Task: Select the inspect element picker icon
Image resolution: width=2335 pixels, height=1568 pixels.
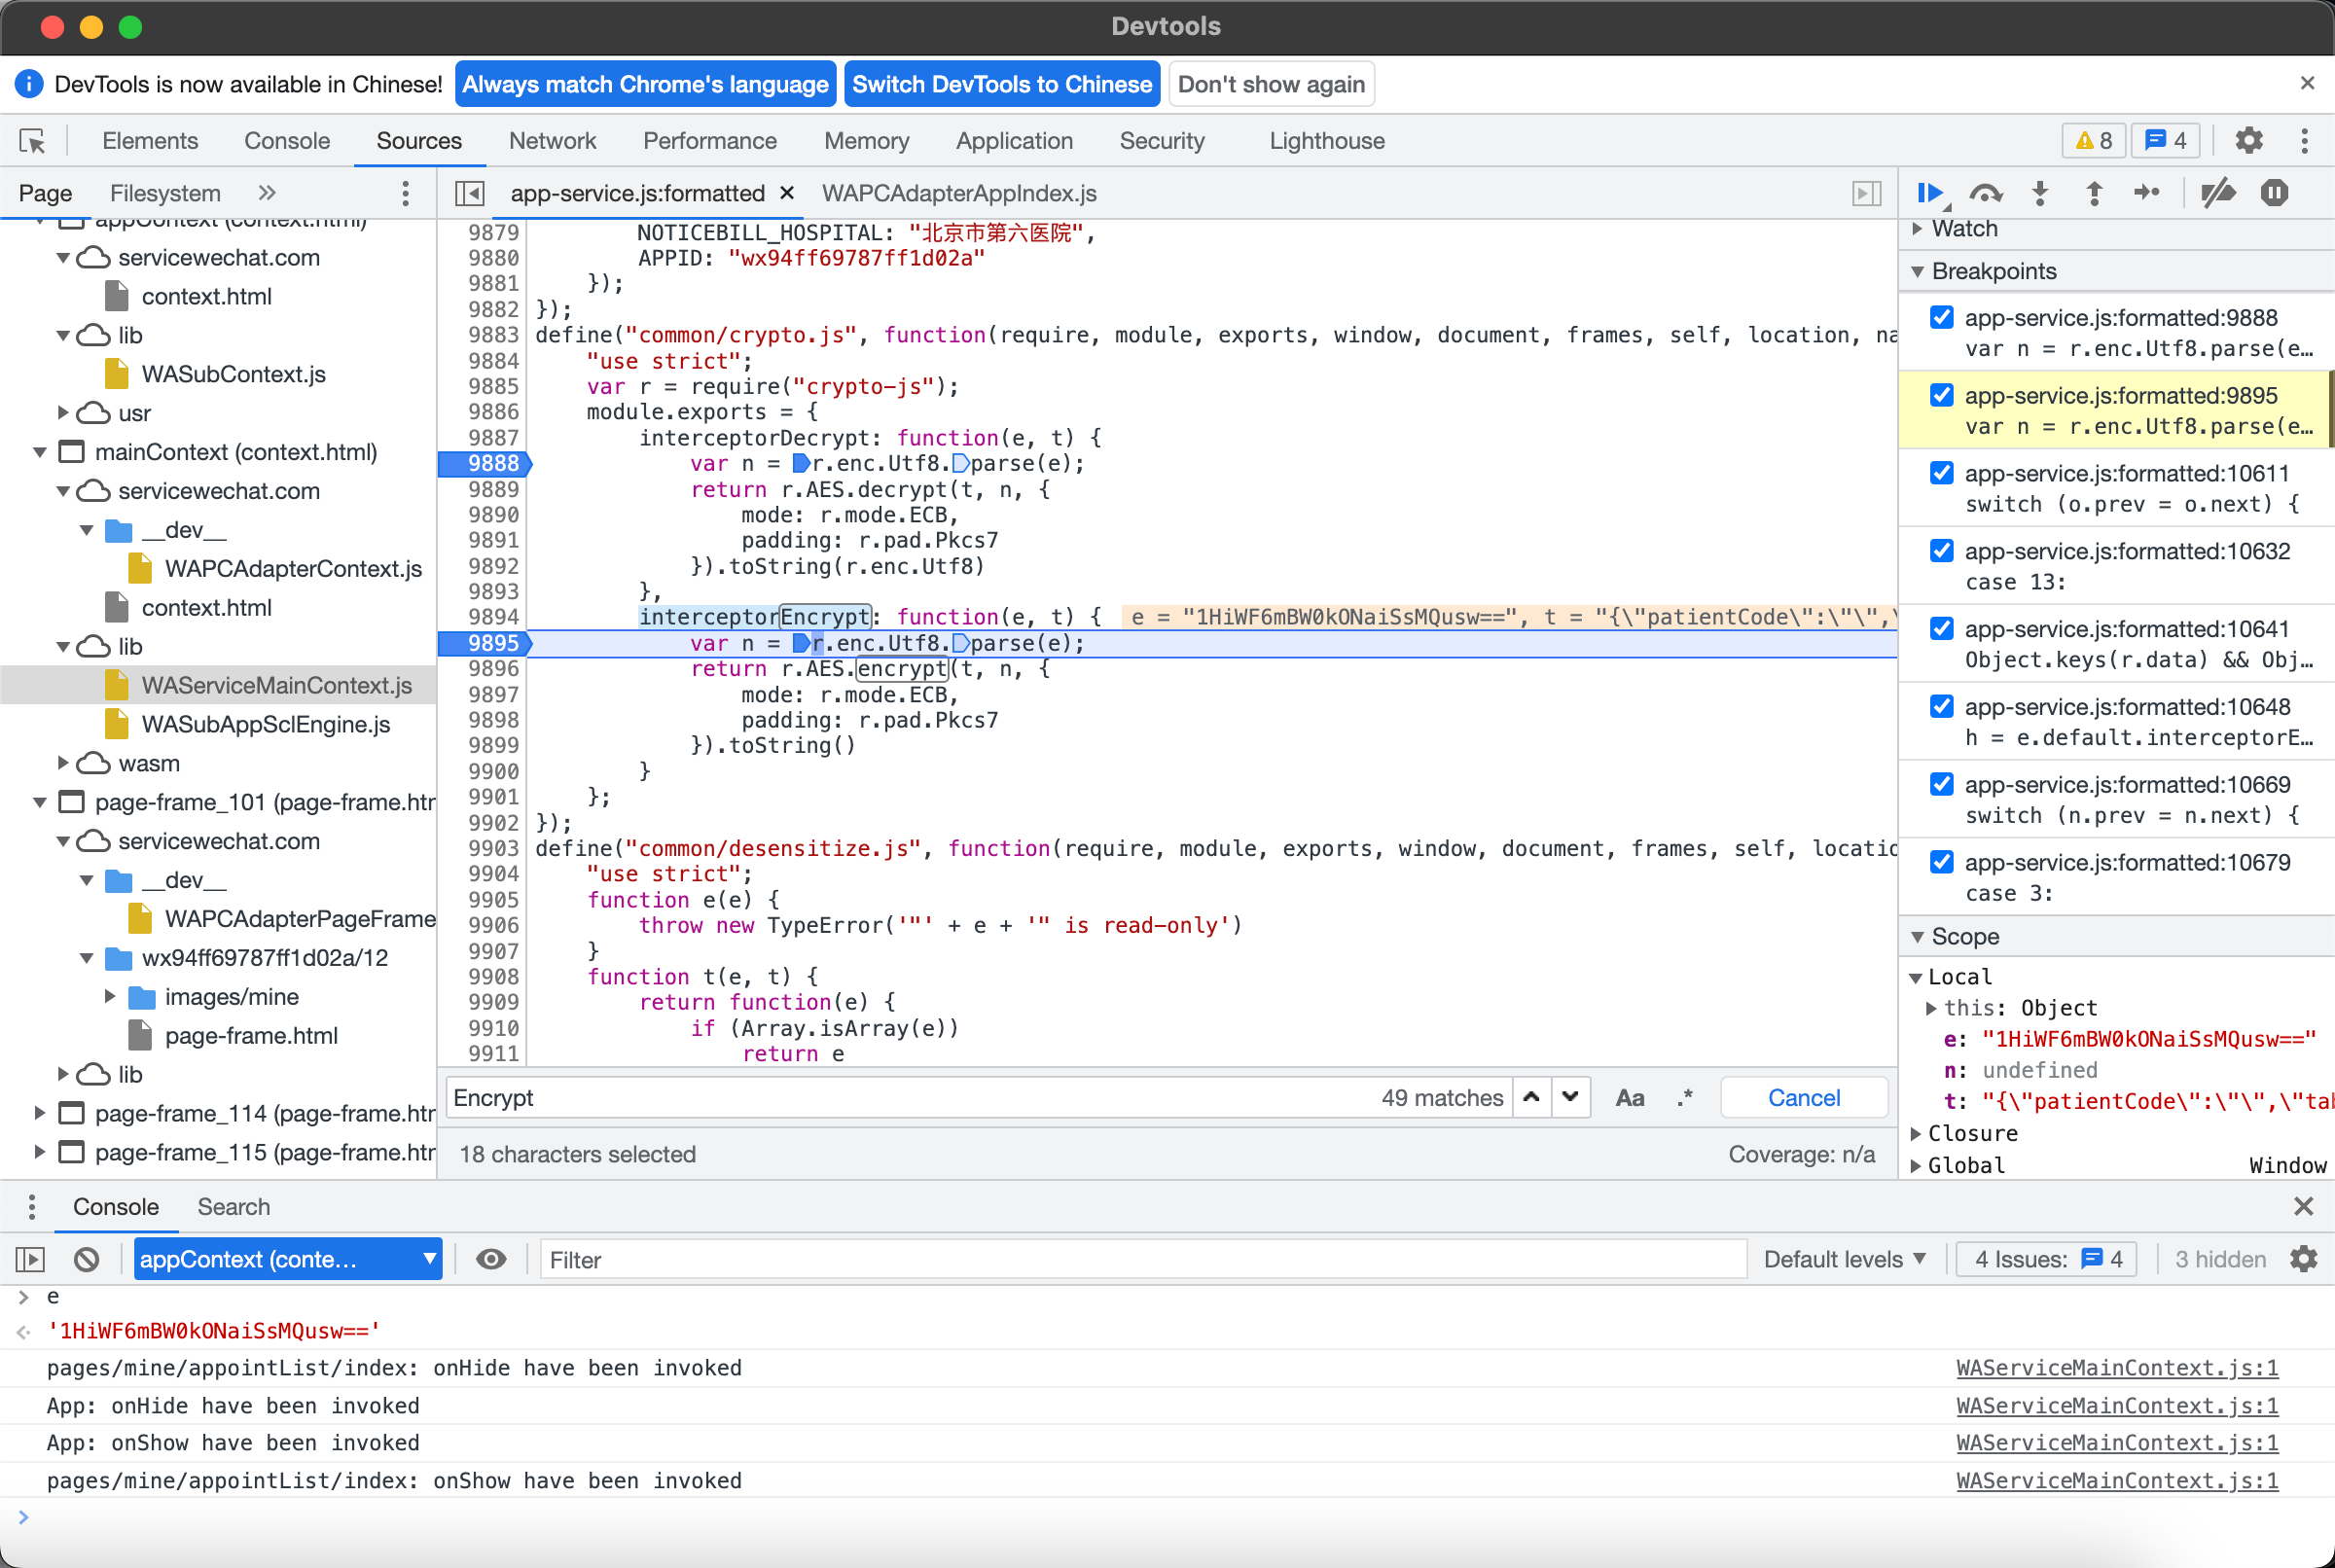Action: click(32, 141)
